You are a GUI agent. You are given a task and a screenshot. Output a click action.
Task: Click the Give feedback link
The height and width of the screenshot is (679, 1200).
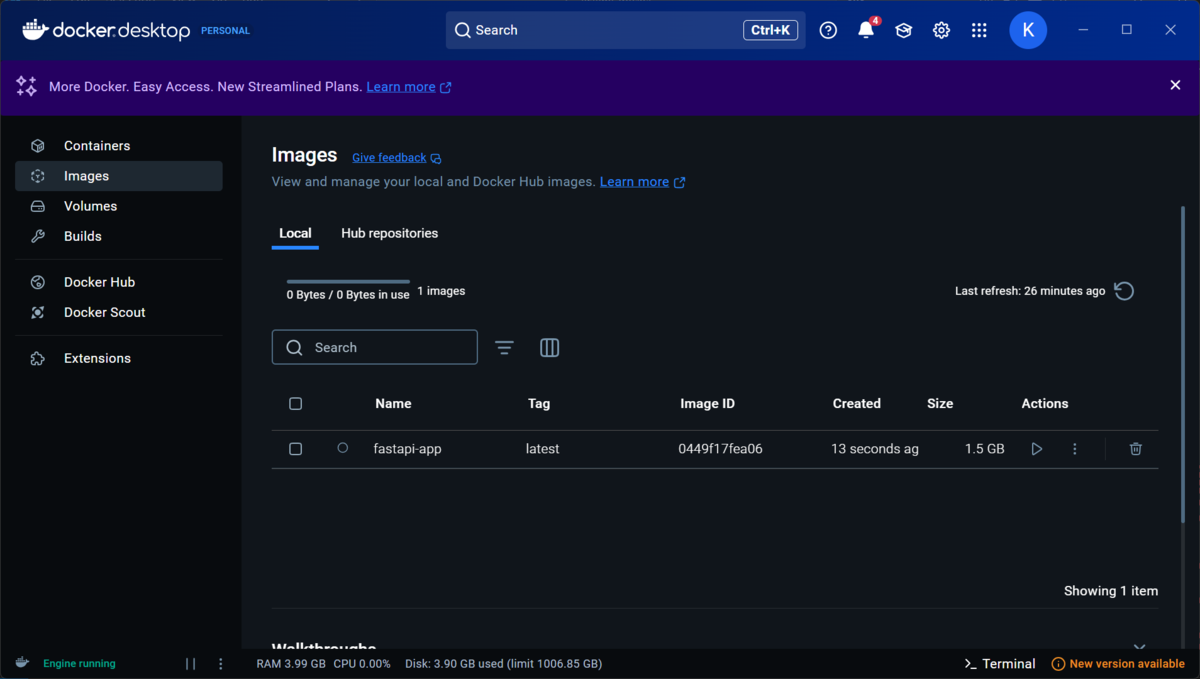389,158
